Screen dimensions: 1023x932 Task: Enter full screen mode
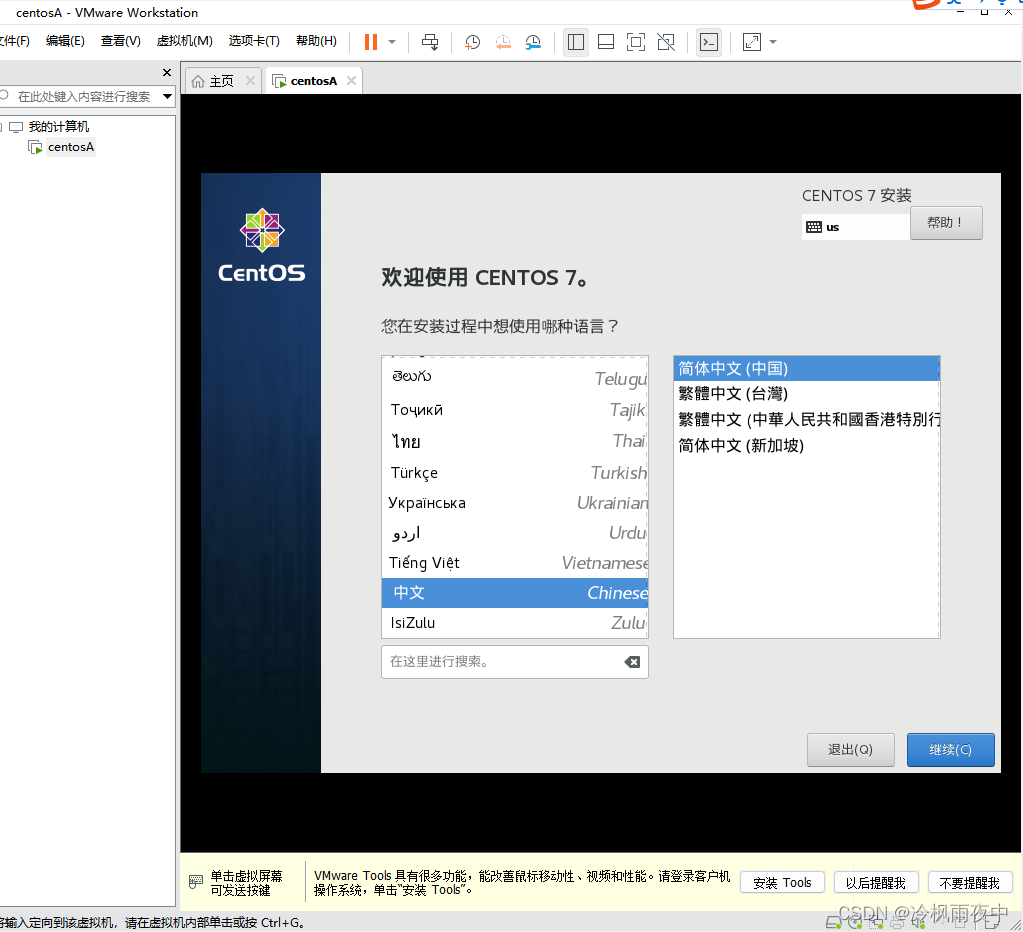[635, 42]
